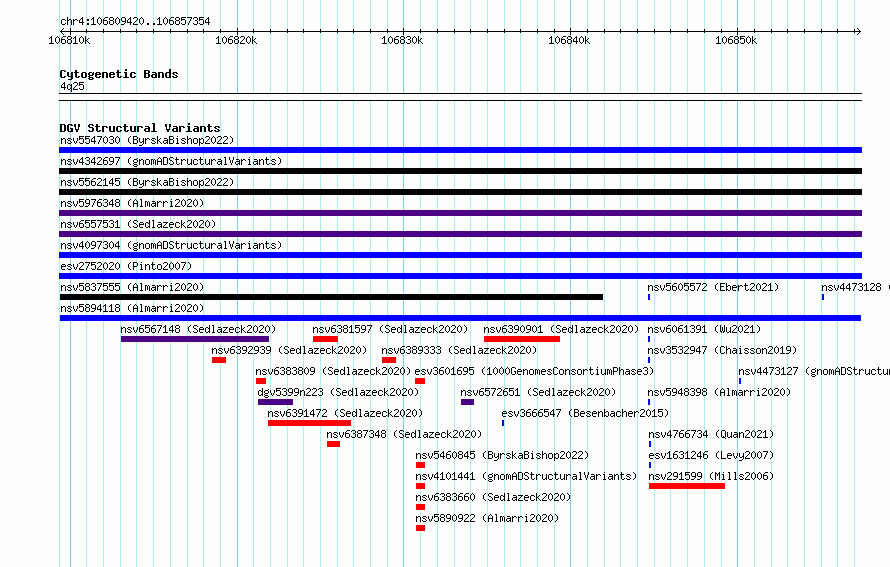Image resolution: width=890 pixels, height=567 pixels.
Task: Select the purple bar under nsv6557531
Action: (x=460, y=234)
